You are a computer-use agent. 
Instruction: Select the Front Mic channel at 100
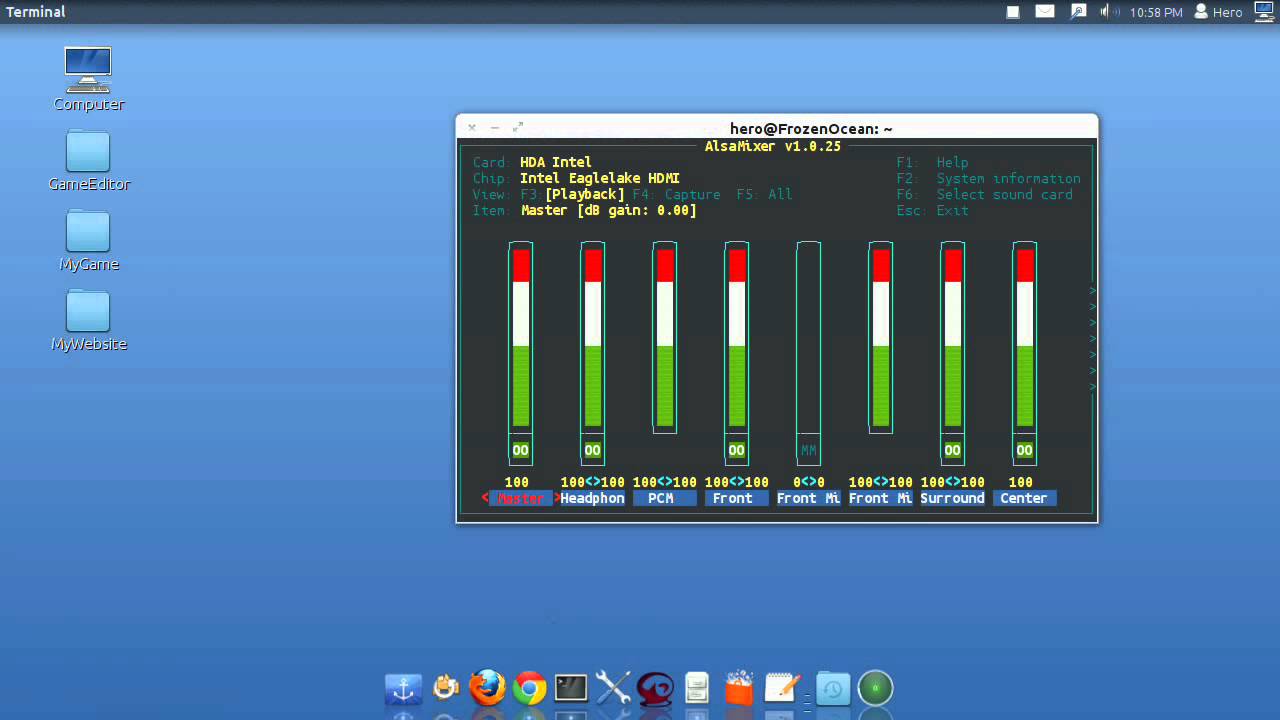coord(880,498)
